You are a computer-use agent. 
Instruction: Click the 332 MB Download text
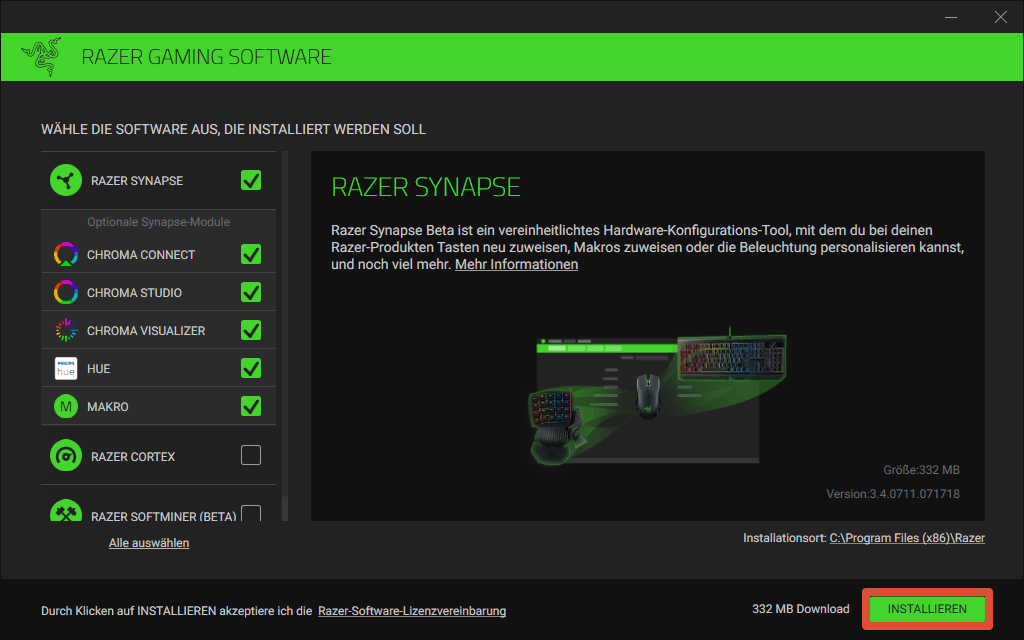point(801,609)
